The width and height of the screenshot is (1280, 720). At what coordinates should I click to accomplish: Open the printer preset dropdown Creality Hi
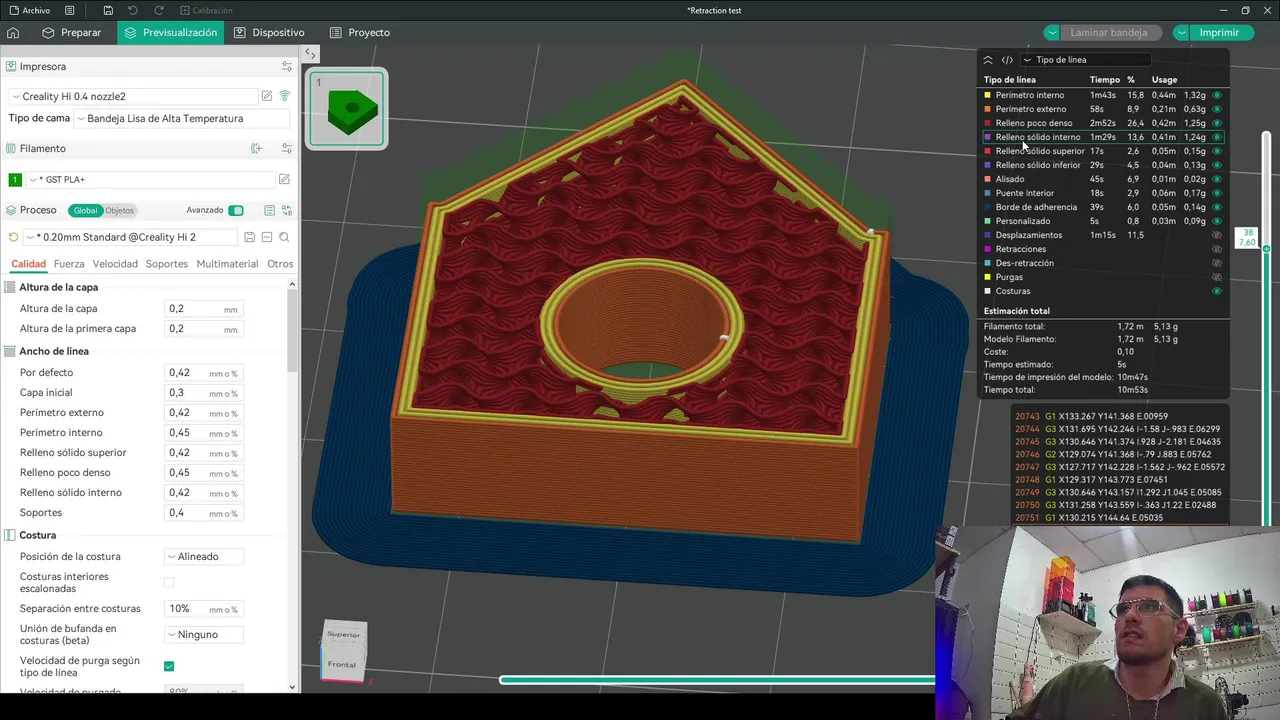pos(133,96)
